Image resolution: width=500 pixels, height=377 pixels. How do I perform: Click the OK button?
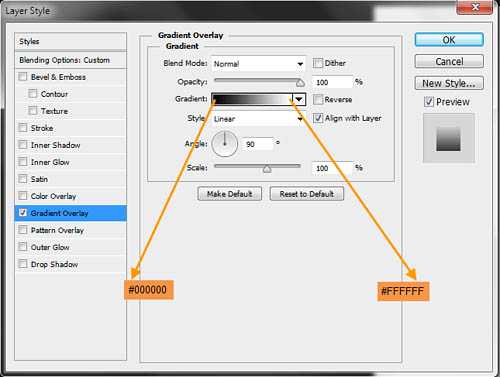pos(449,40)
